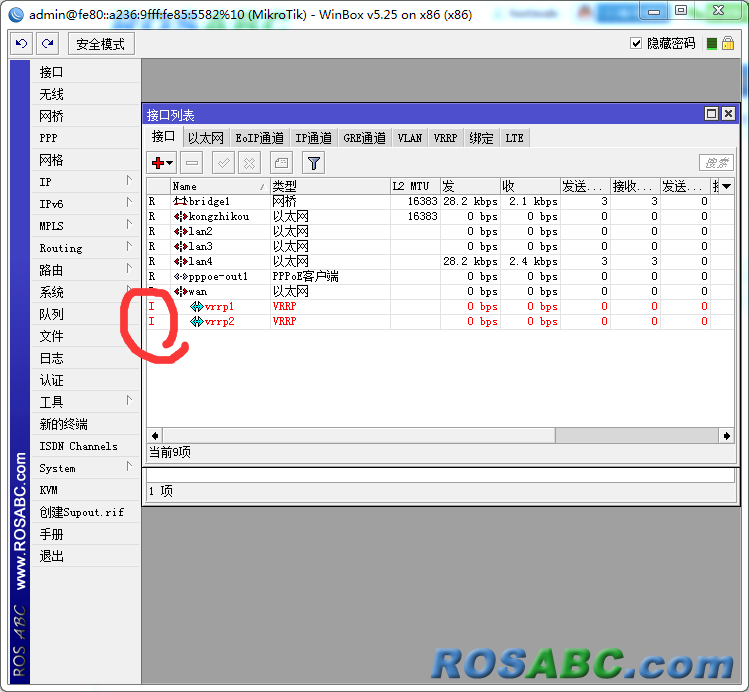Select the vrrp2 interface icon
The width and height of the screenshot is (749, 692).
click(196, 321)
